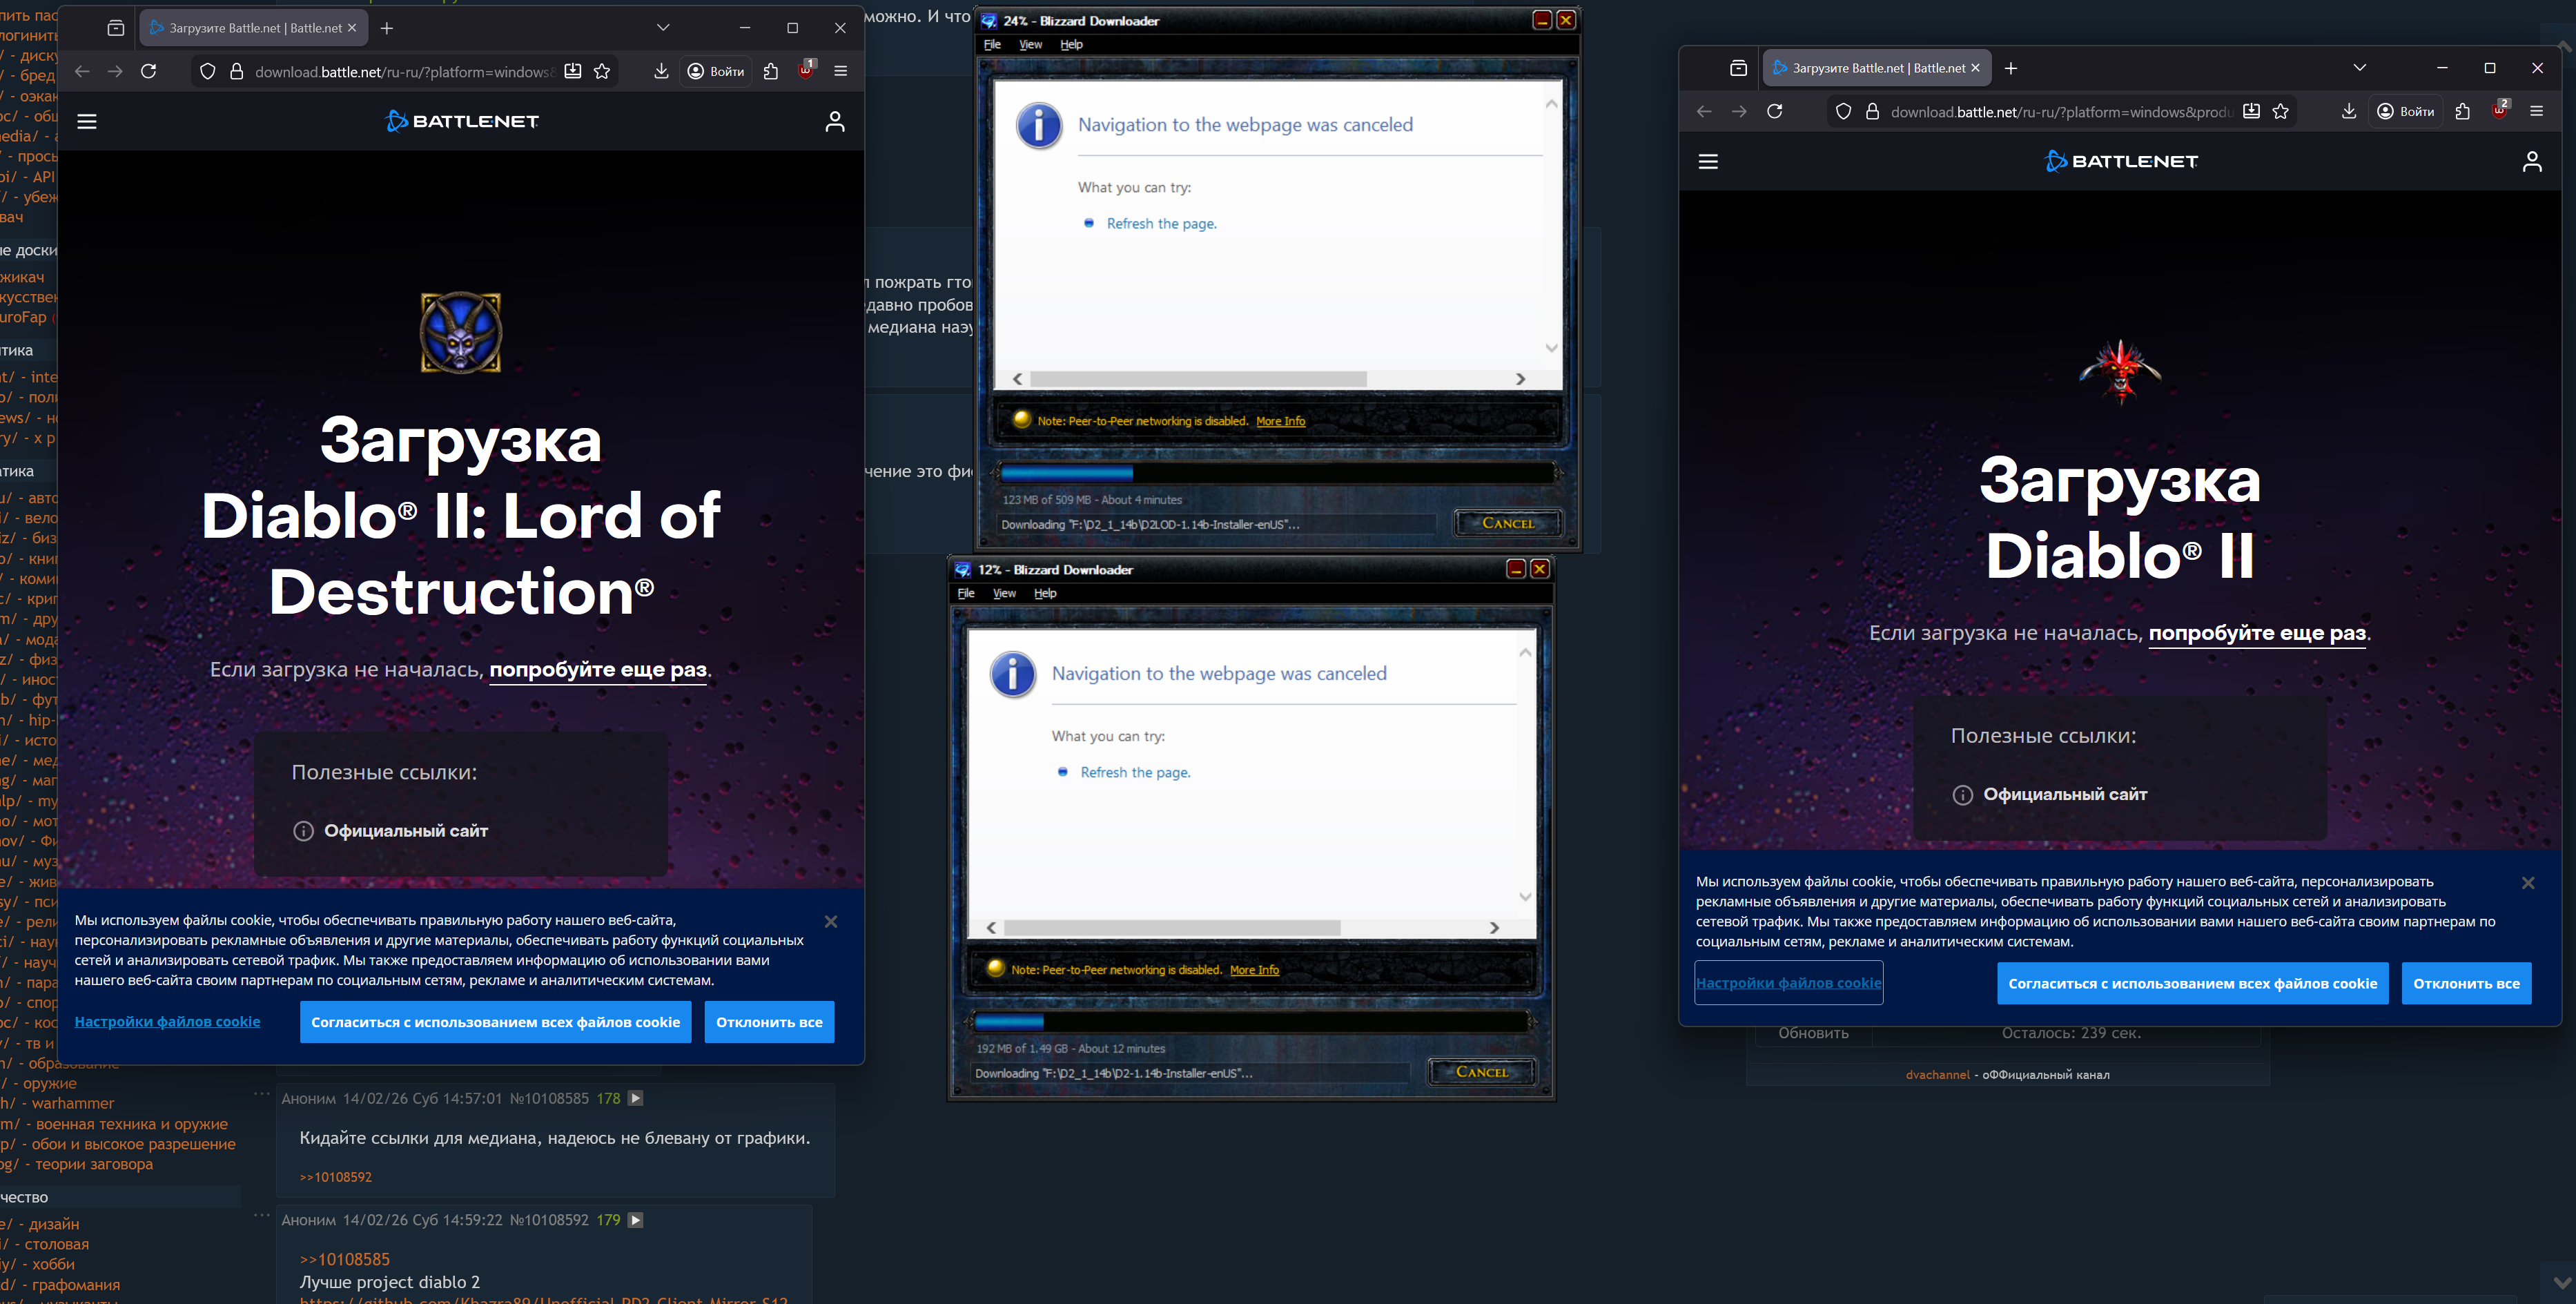Open the firefox view icon in right browser
Viewport: 2576px width, 1304px height.
(x=1738, y=68)
